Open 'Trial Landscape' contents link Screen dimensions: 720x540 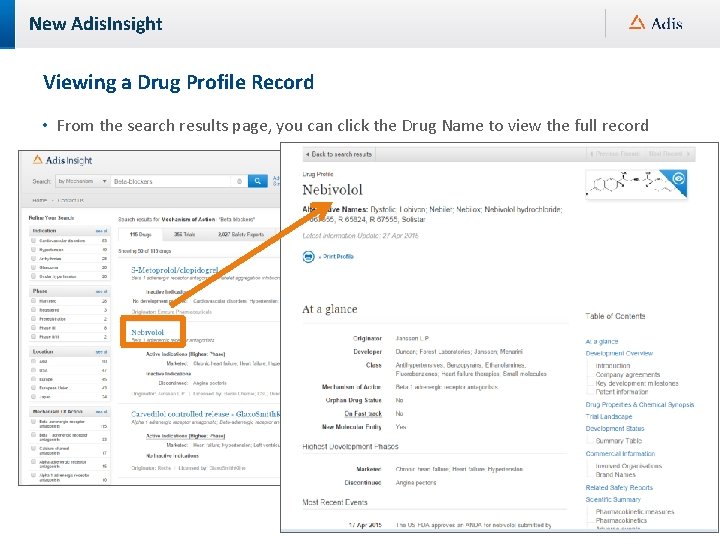tap(608, 416)
